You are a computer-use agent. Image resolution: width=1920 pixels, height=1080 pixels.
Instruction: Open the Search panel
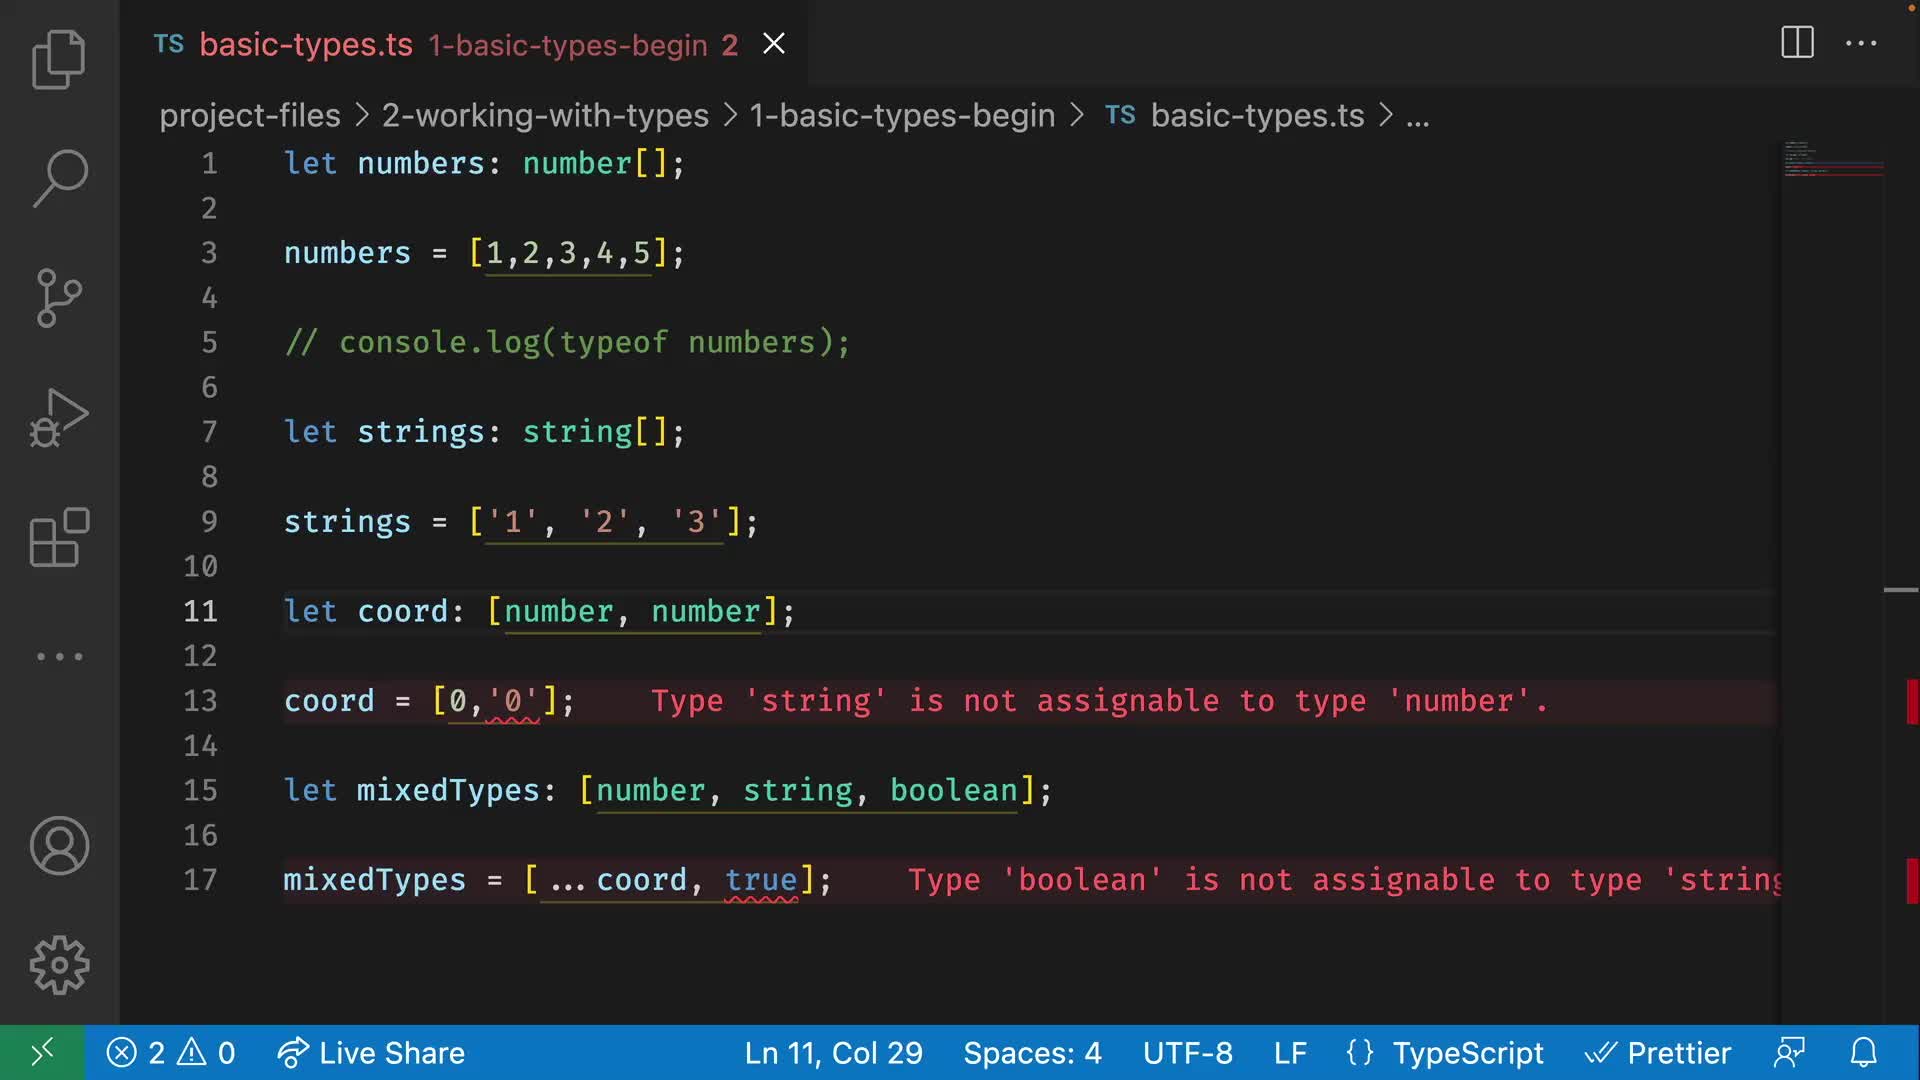tap(59, 178)
